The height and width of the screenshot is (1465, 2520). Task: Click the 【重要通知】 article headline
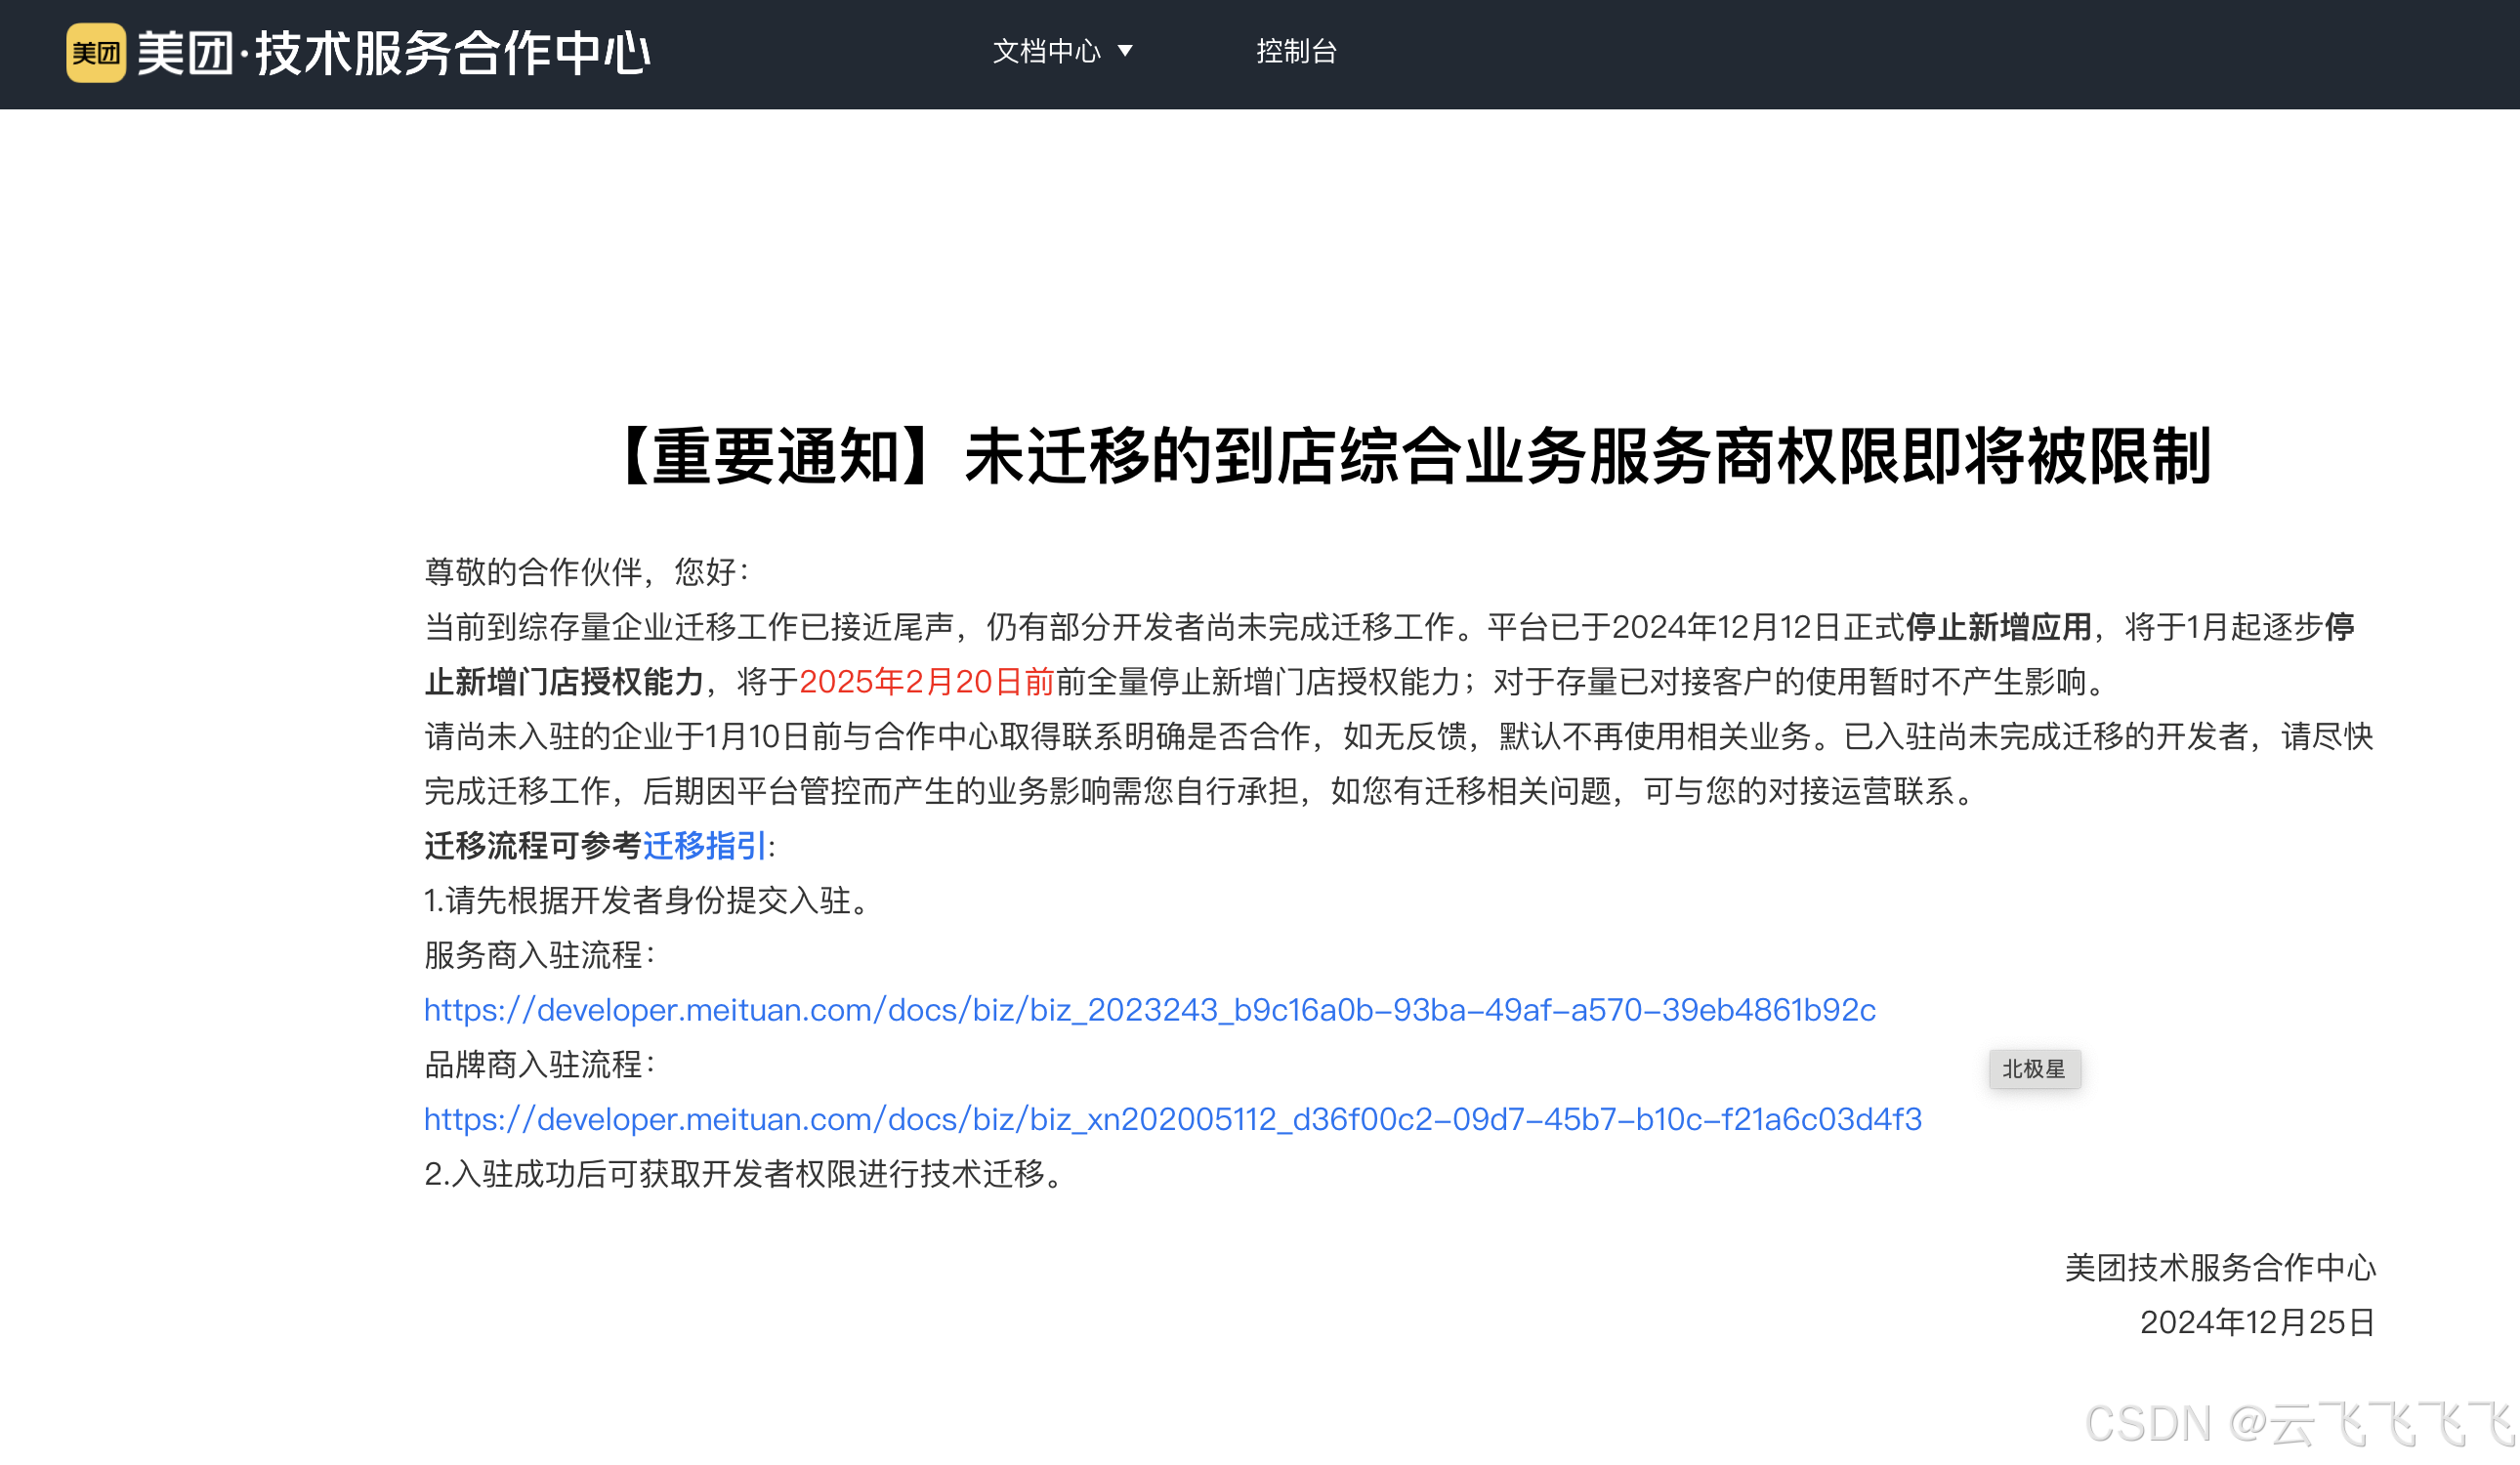[x=1412, y=457]
